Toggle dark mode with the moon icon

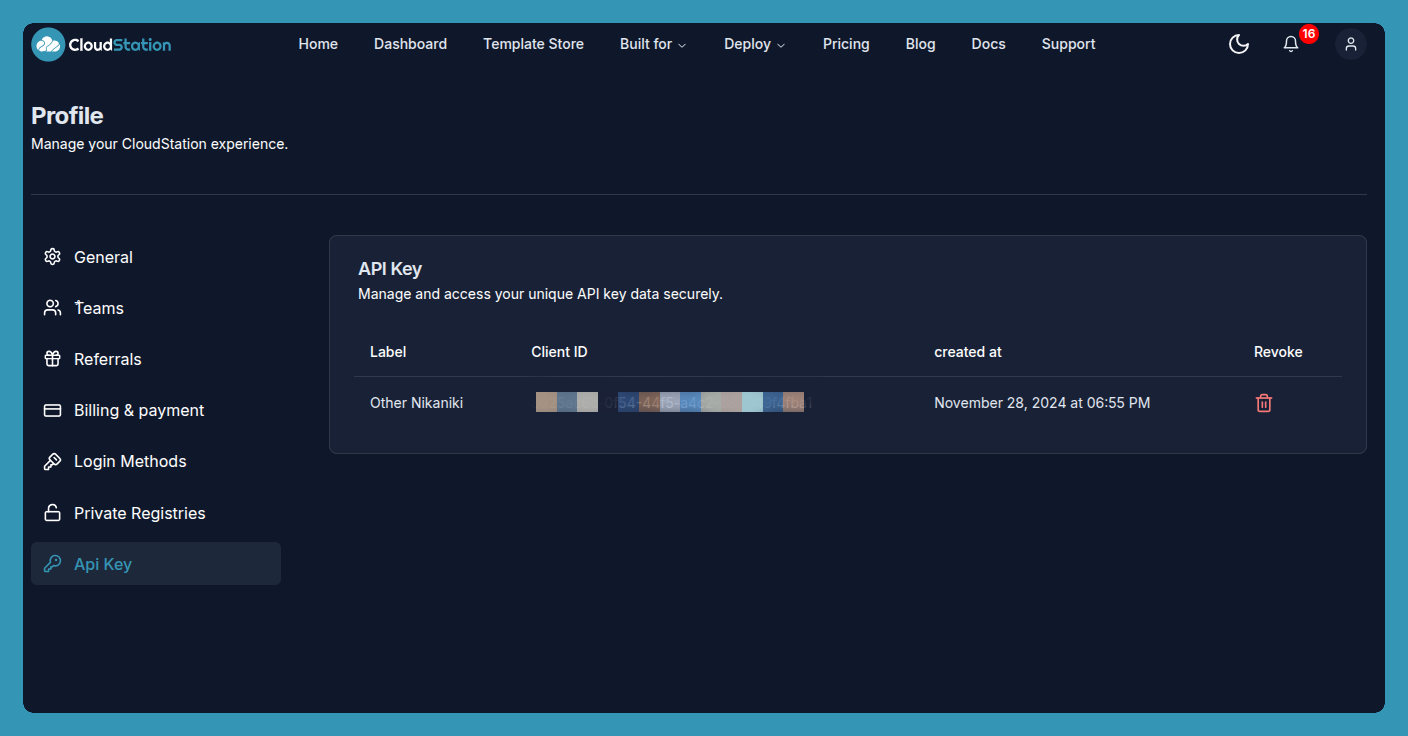click(x=1239, y=44)
